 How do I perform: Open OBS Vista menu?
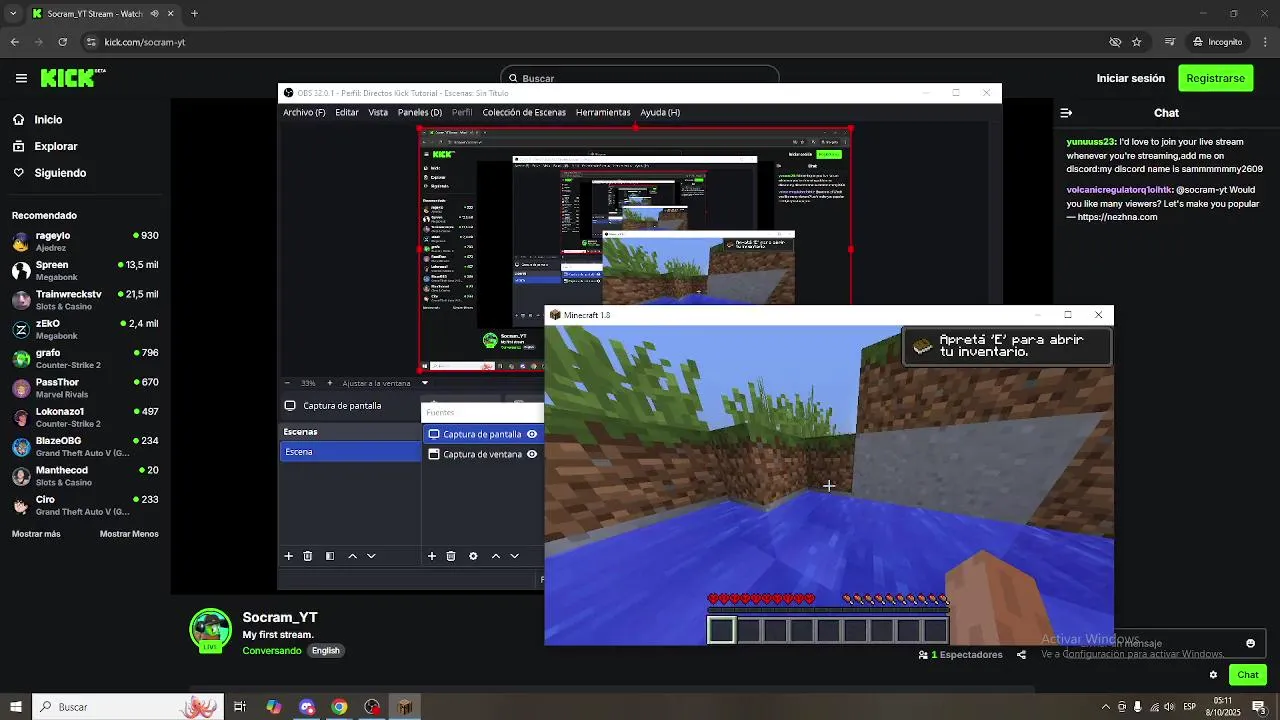click(378, 112)
